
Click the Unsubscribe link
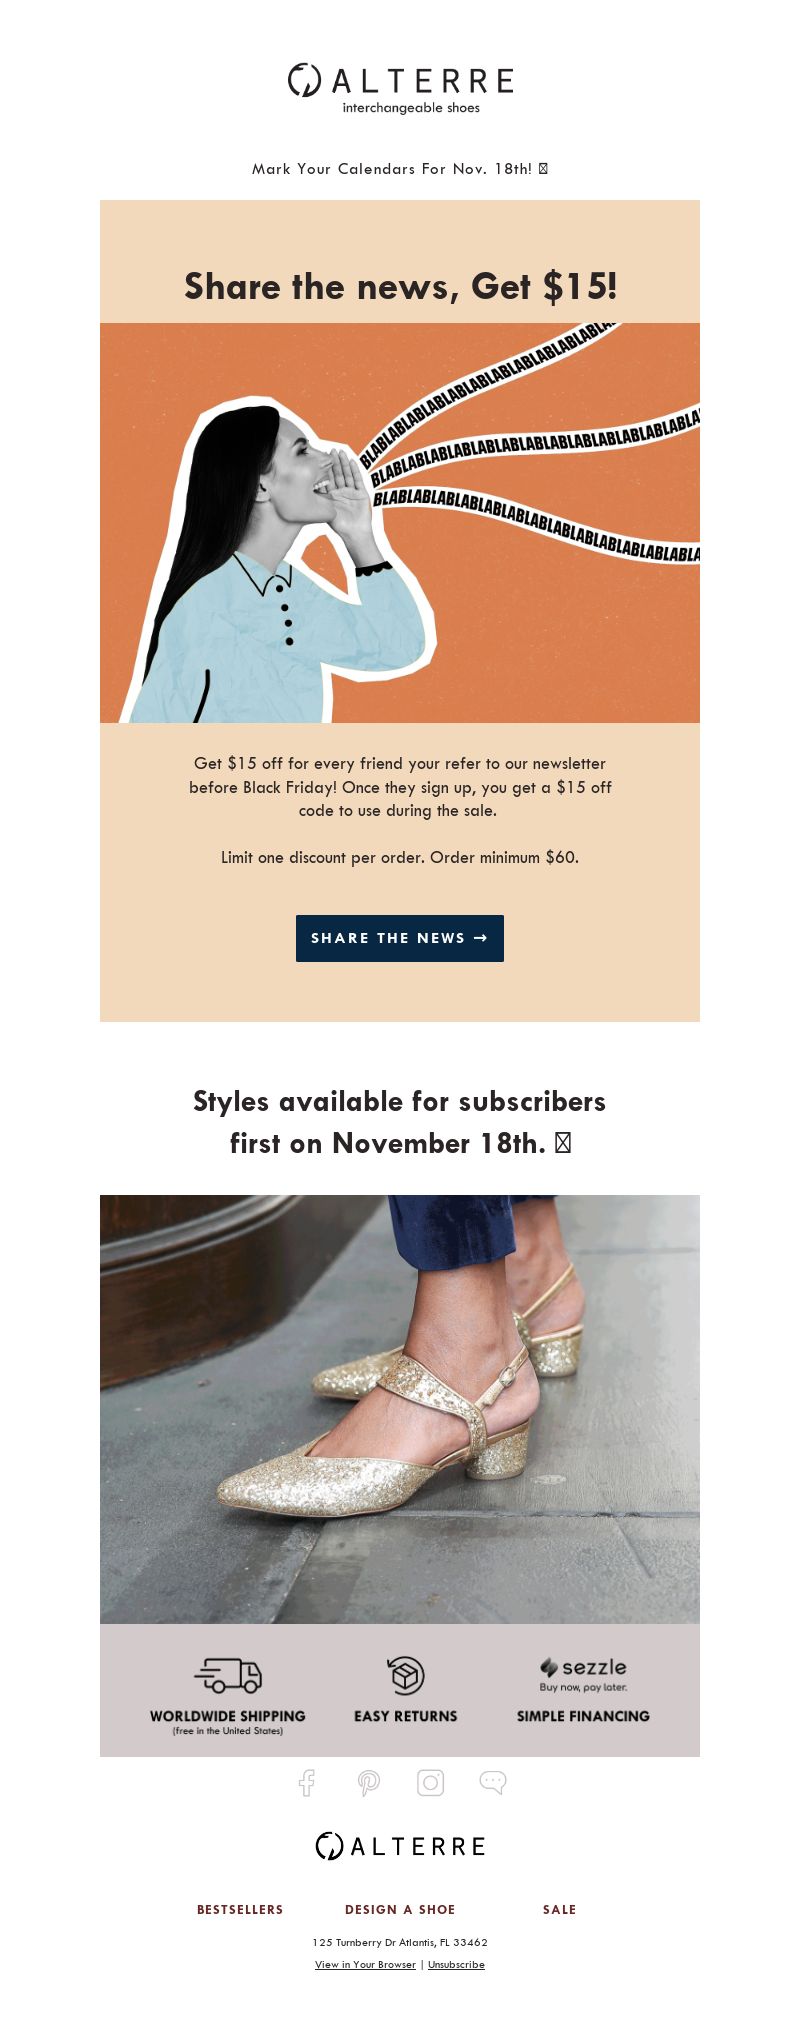[x=456, y=1964]
